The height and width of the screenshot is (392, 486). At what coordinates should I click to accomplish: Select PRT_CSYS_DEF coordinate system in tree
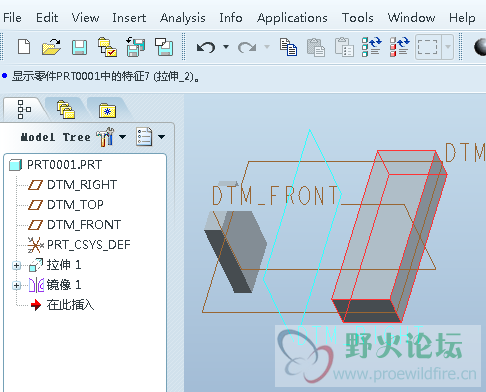pos(79,245)
